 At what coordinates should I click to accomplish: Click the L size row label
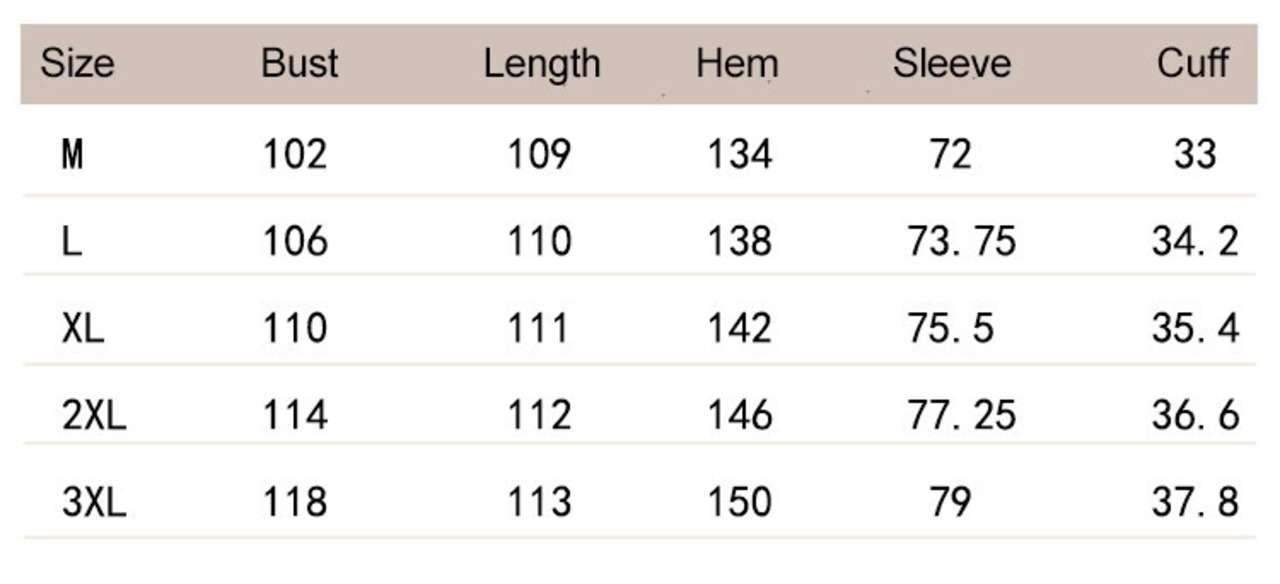click(x=71, y=241)
